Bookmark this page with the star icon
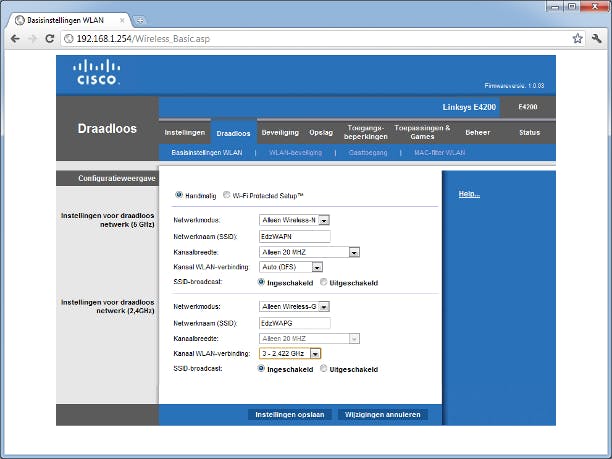Image resolution: width=612 pixels, height=459 pixels. click(x=578, y=38)
